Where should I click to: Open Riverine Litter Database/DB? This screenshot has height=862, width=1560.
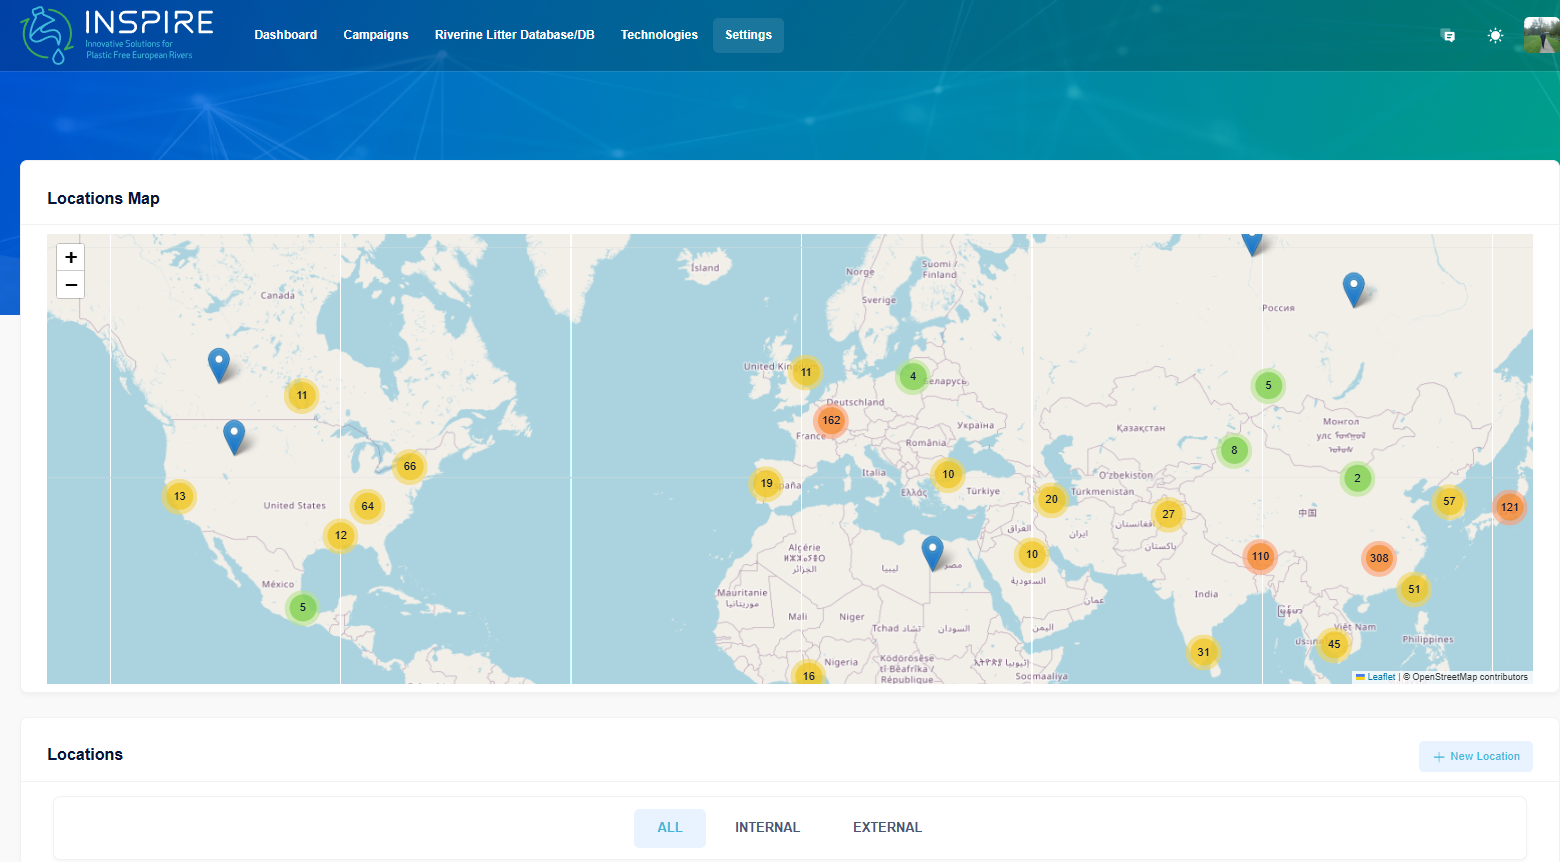coord(514,35)
